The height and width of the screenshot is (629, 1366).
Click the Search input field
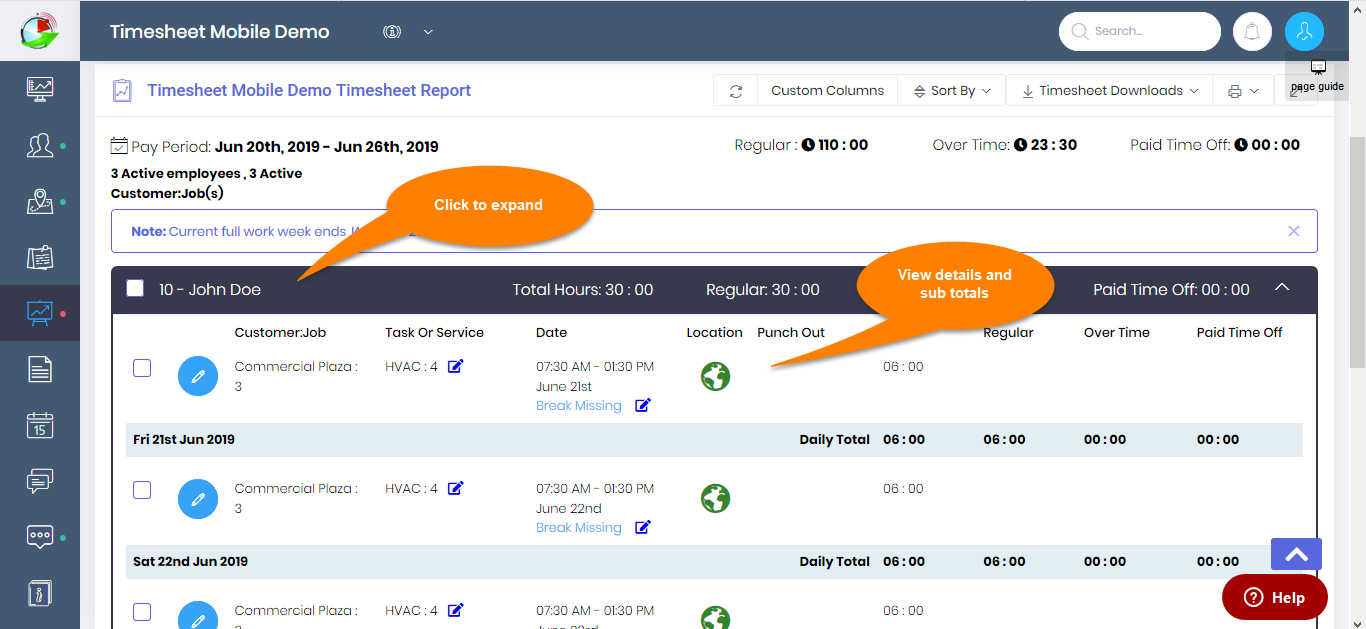(1140, 31)
